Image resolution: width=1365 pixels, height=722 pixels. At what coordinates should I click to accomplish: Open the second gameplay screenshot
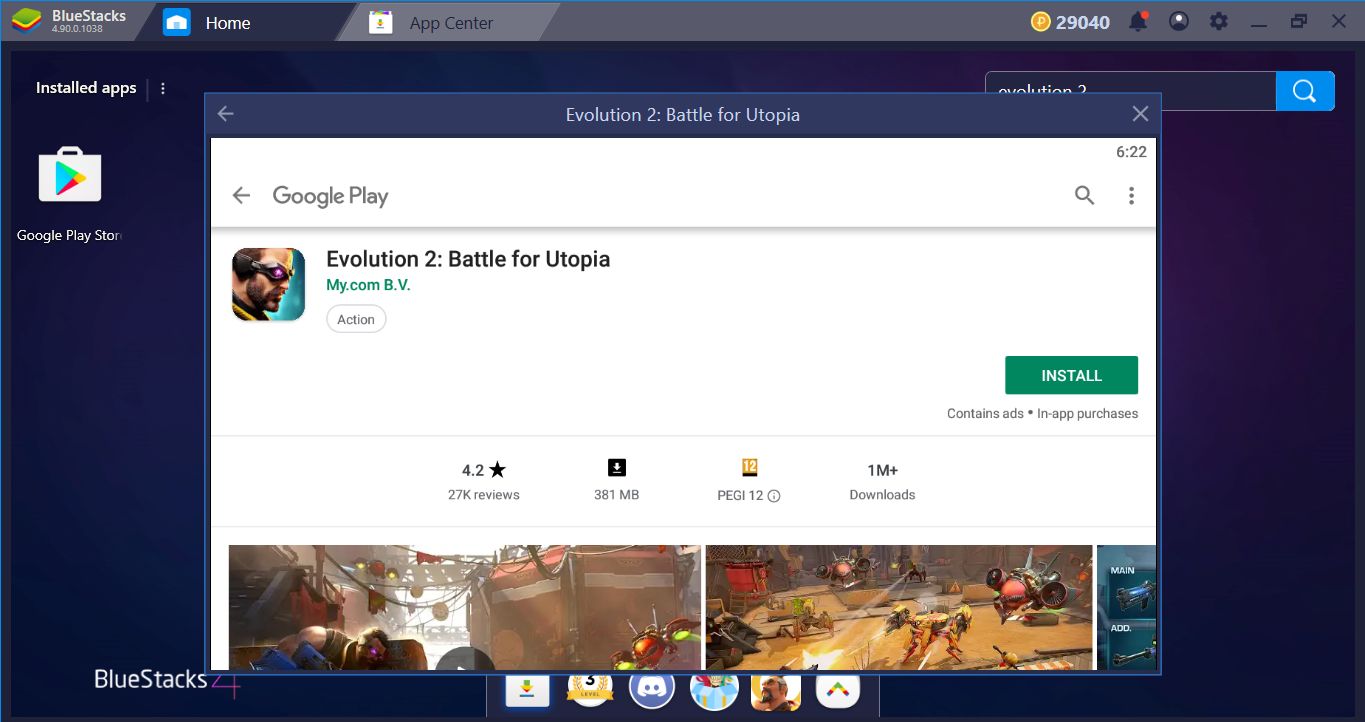[x=899, y=606]
